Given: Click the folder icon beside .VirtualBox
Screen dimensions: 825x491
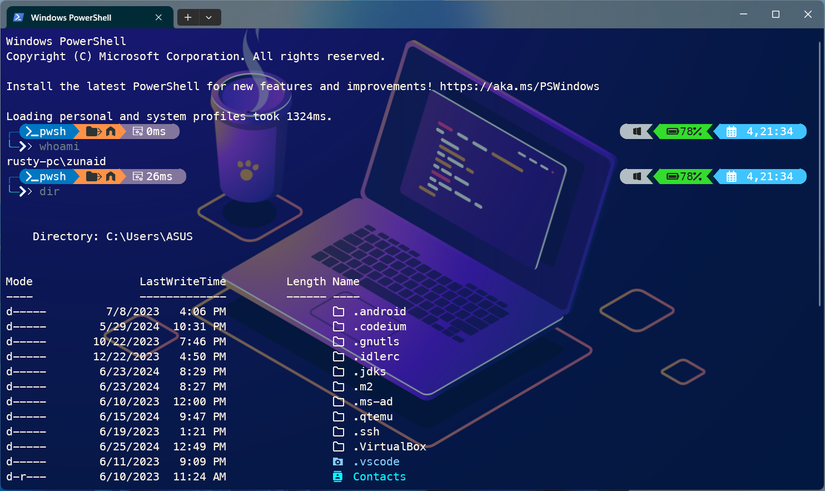Looking at the screenshot, I should [338, 446].
